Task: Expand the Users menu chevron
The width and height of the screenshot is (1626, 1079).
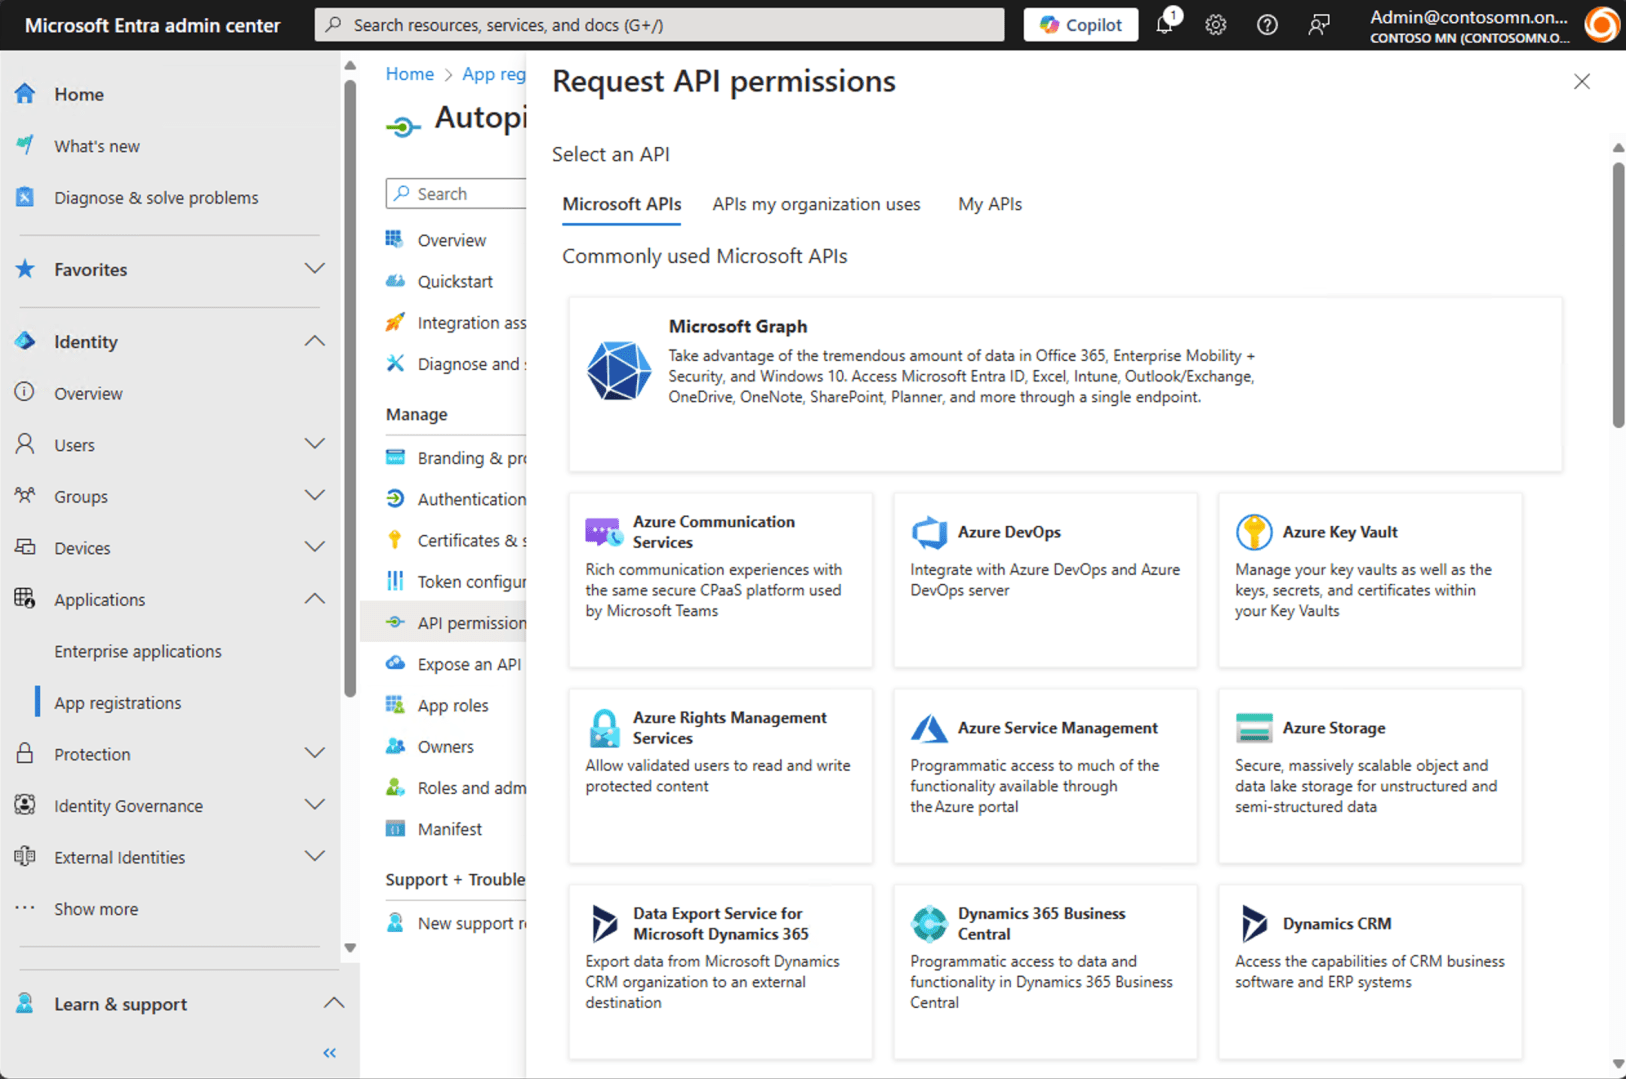Action: pos(314,444)
